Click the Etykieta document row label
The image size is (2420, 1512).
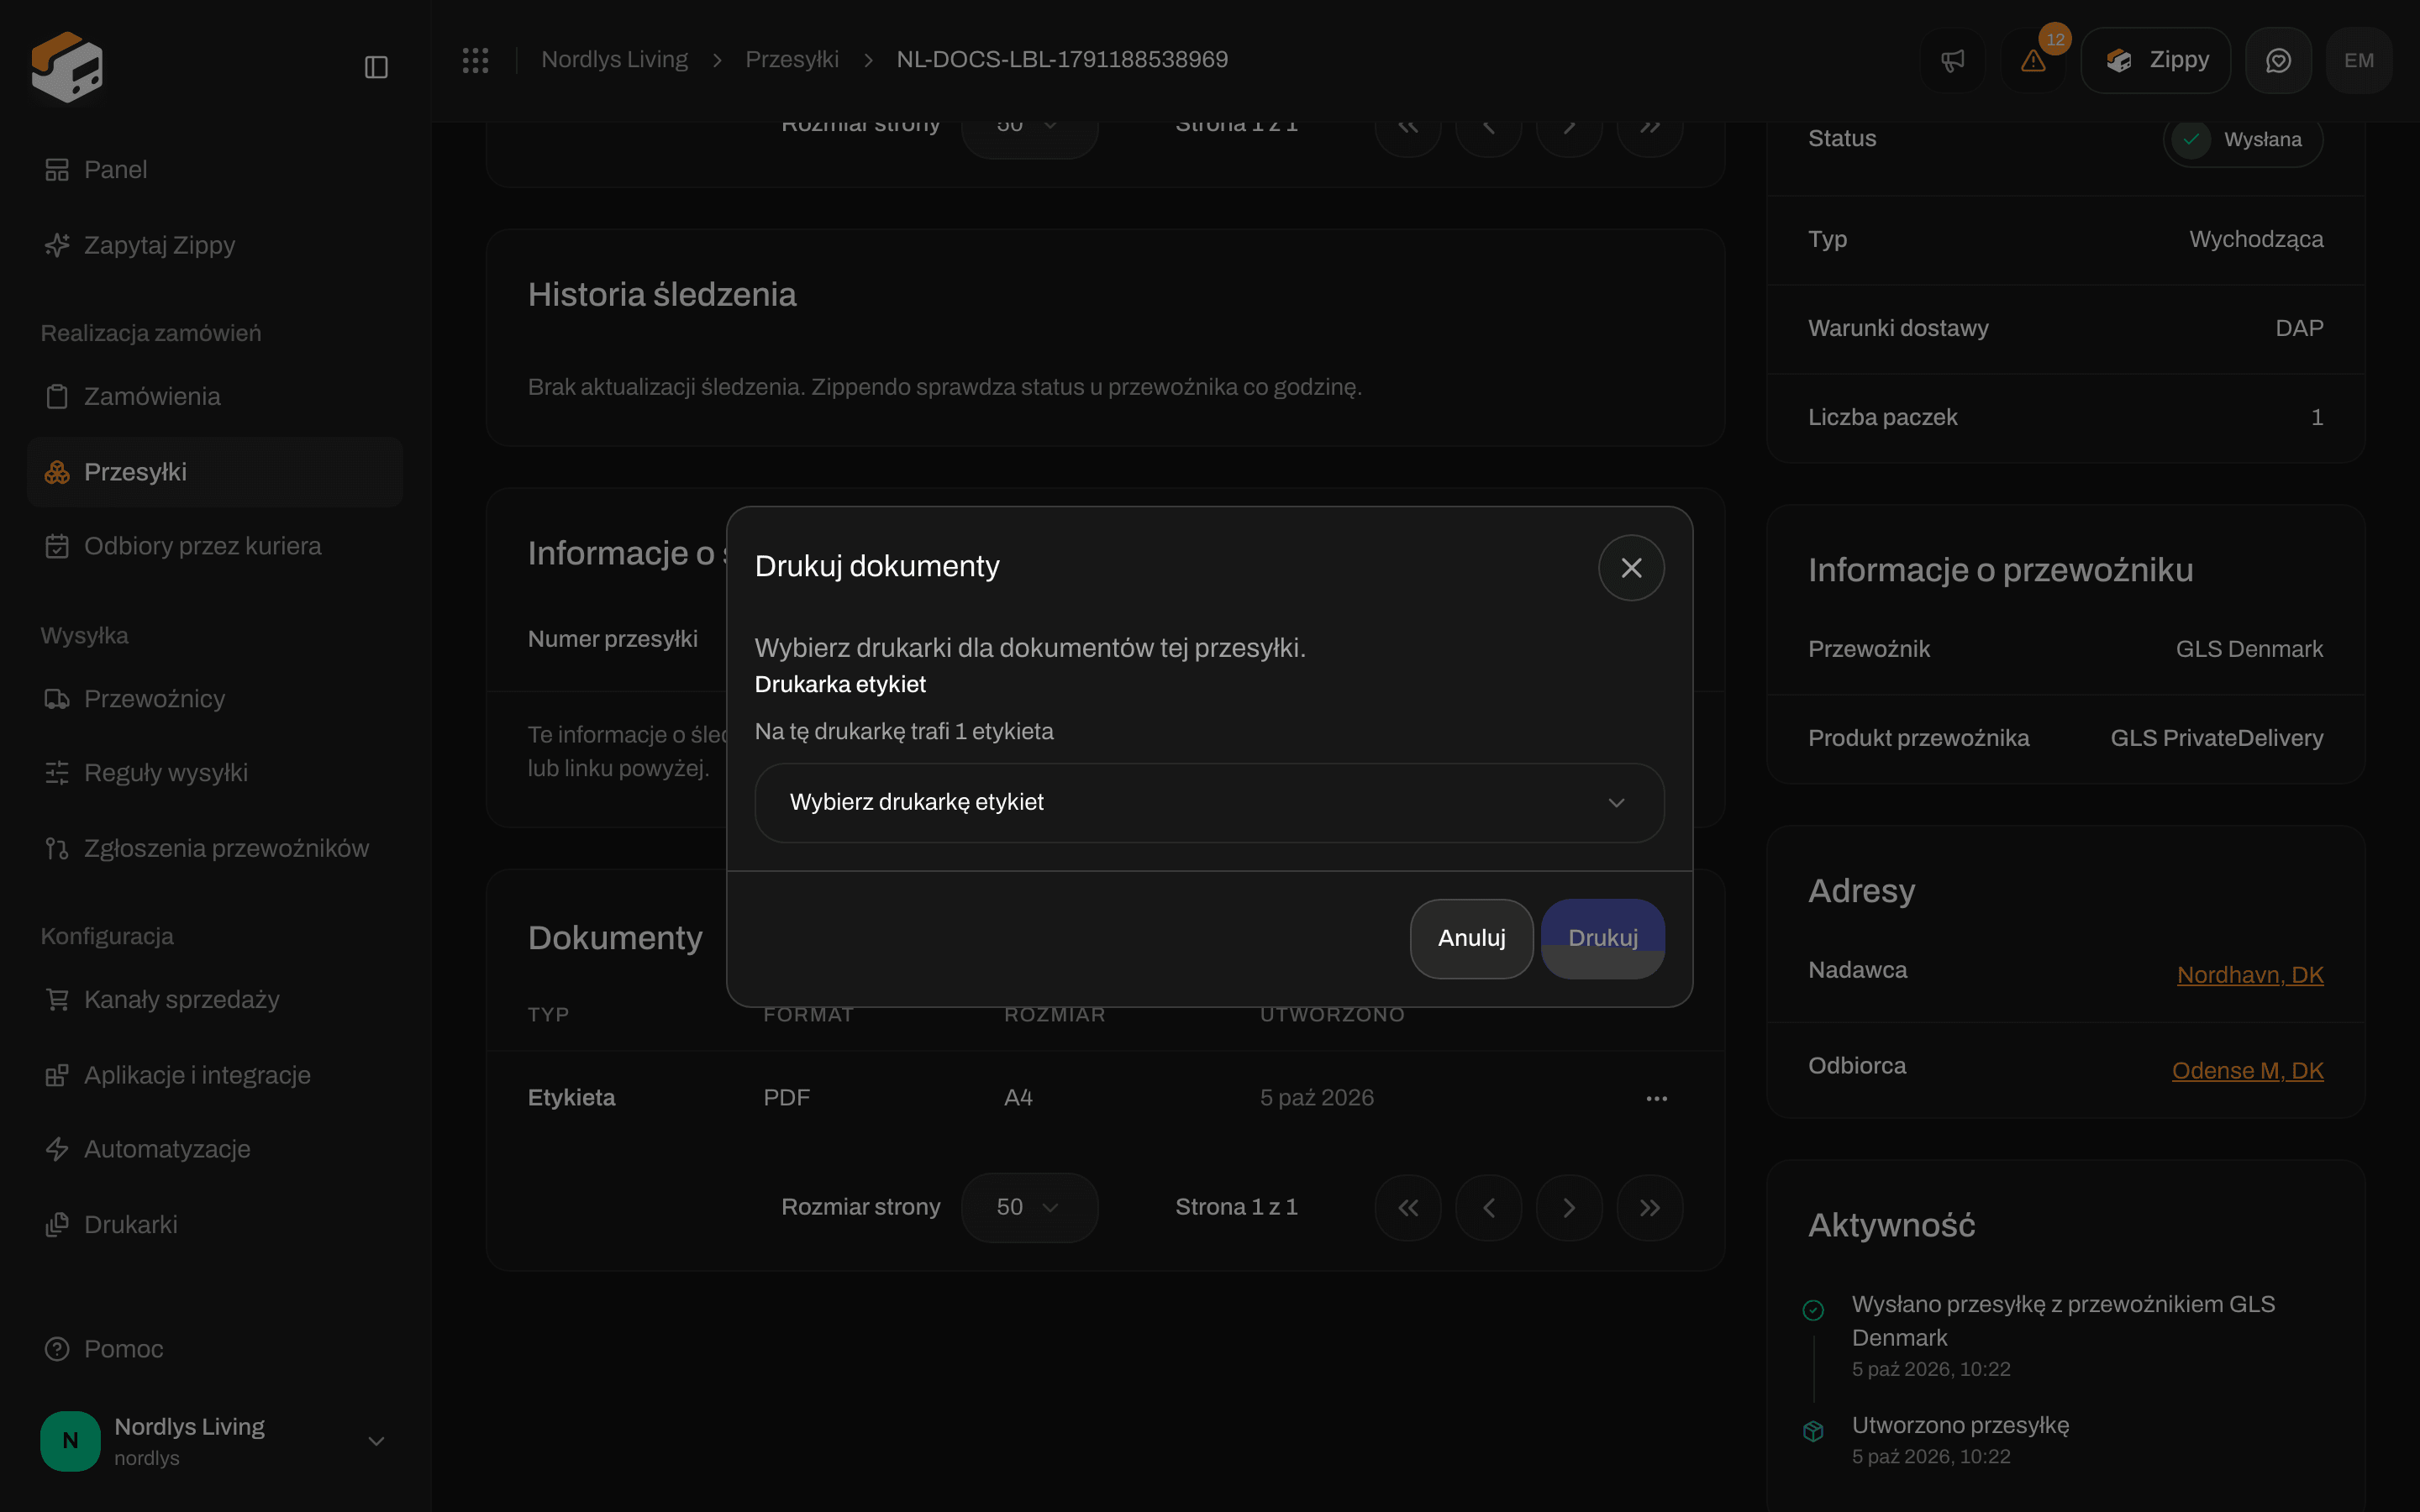pos(571,1098)
